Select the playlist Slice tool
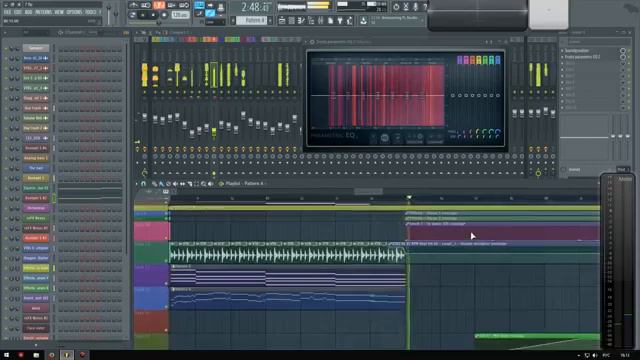Image resolution: width=640 pixels, height=360 pixels. coord(189,184)
